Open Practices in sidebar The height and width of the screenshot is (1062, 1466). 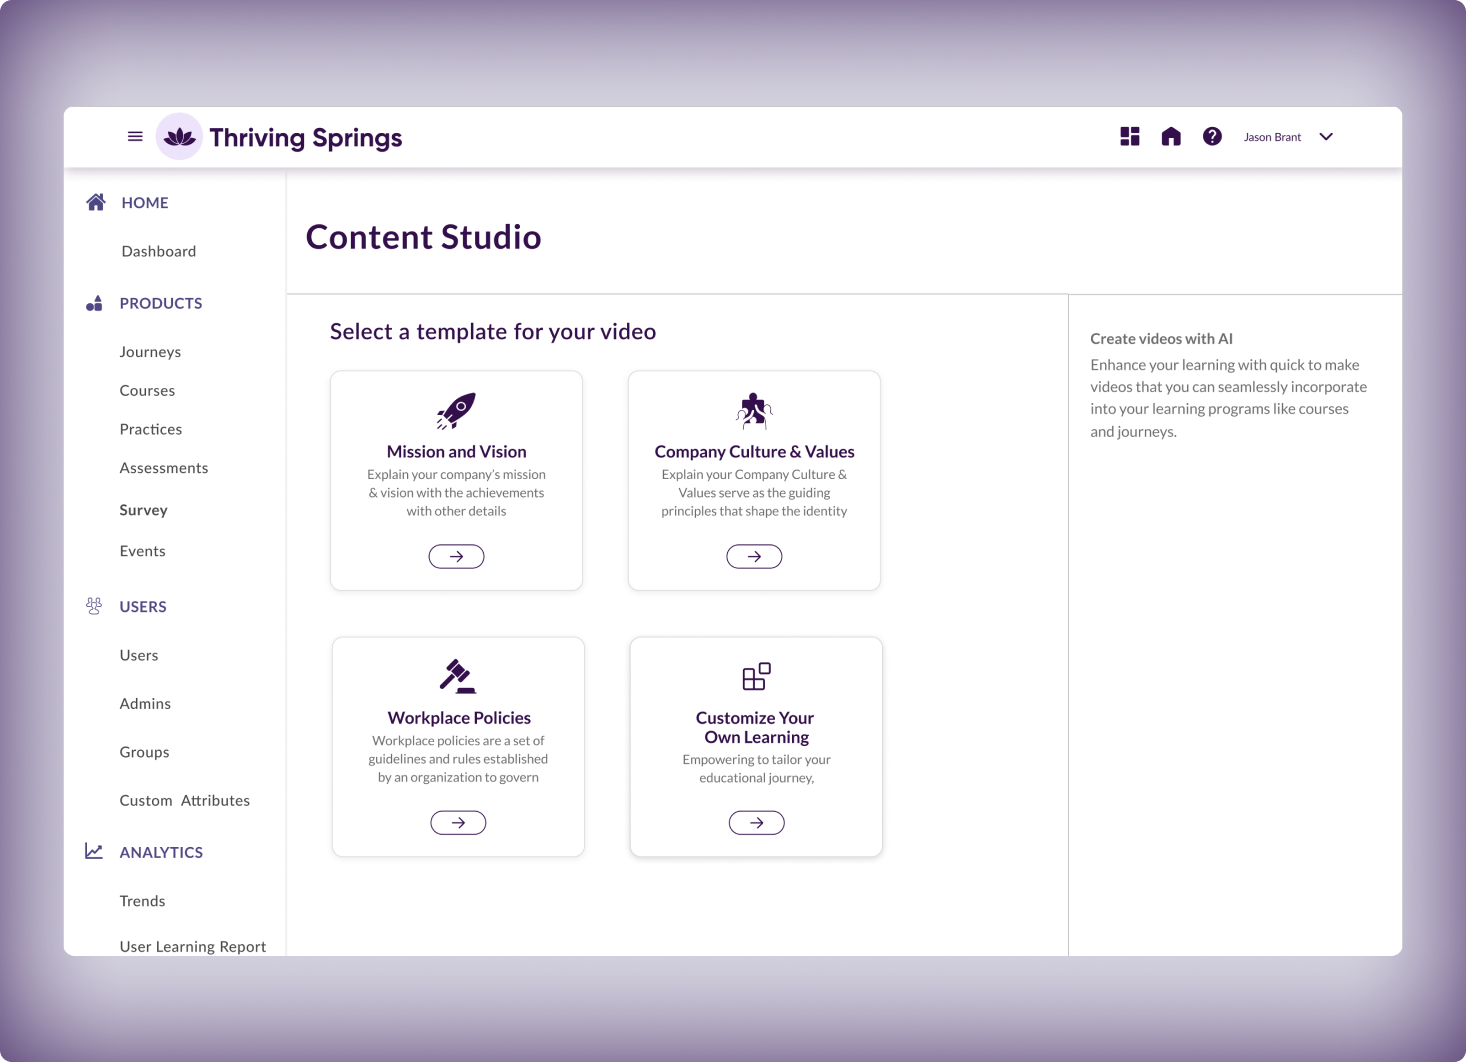point(151,429)
